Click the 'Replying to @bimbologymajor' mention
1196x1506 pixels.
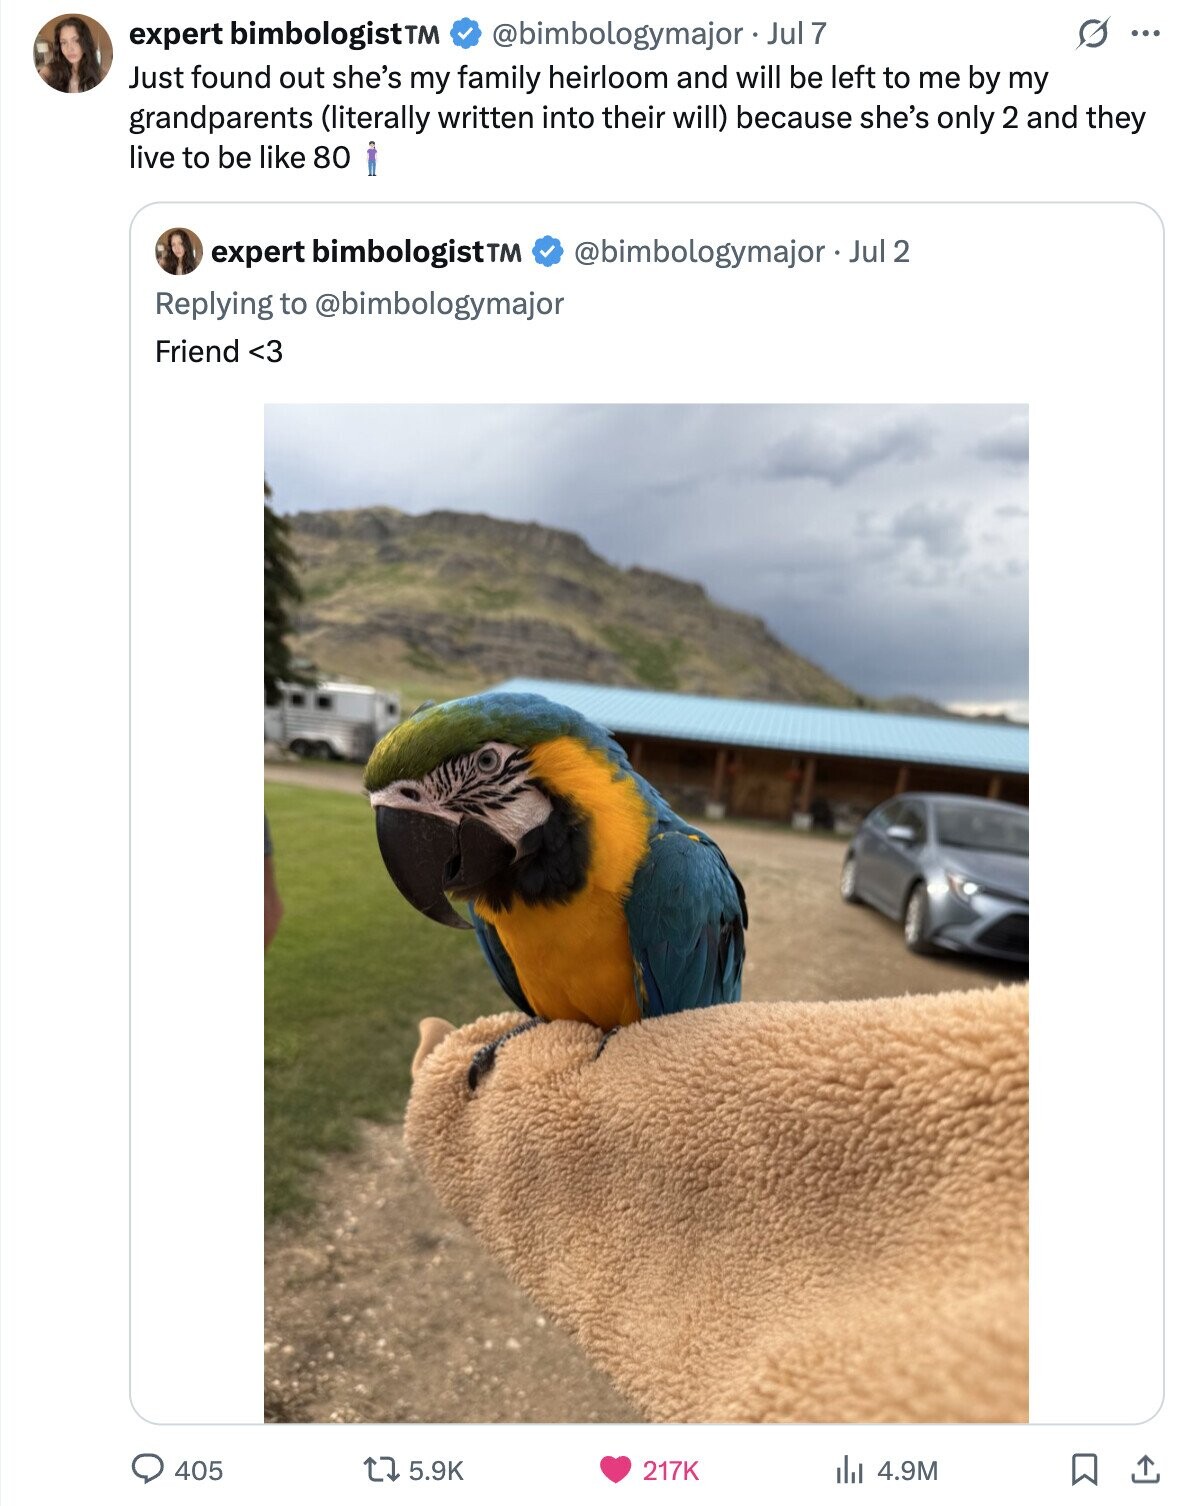(x=439, y=303)
